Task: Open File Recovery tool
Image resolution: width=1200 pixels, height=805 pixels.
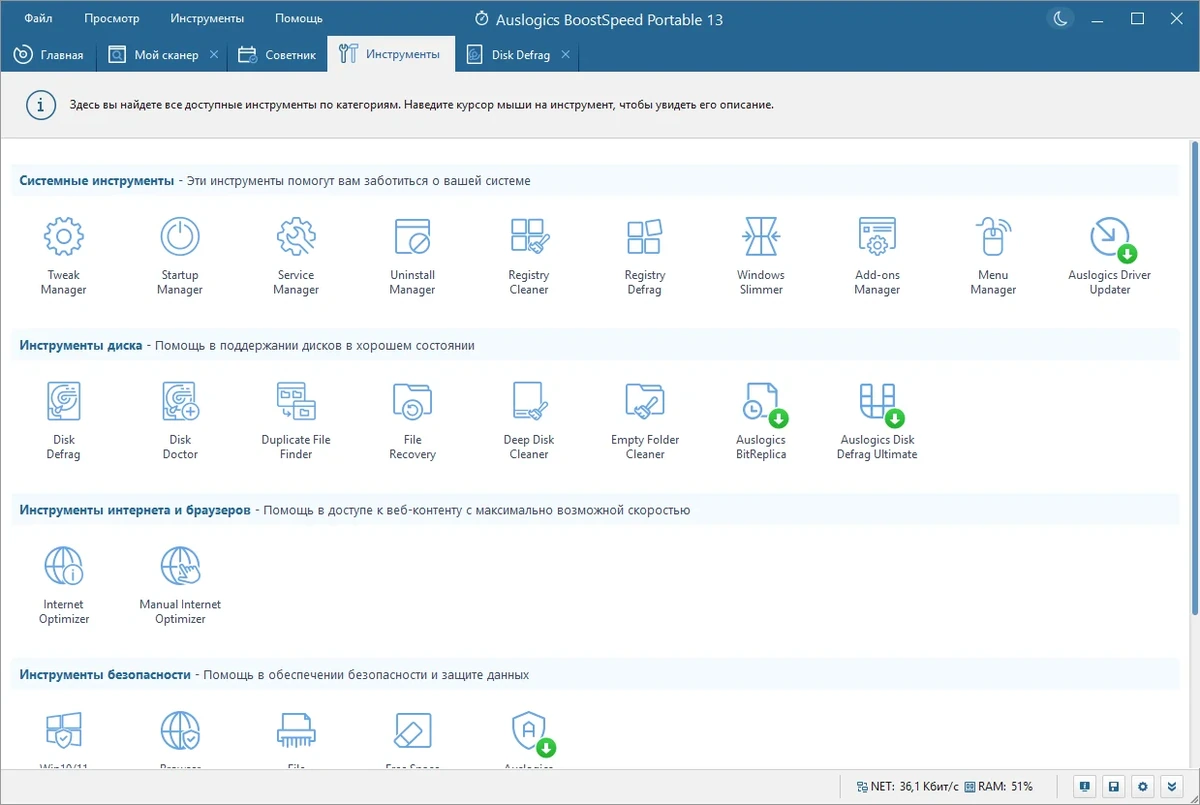Action: point(412,420)
